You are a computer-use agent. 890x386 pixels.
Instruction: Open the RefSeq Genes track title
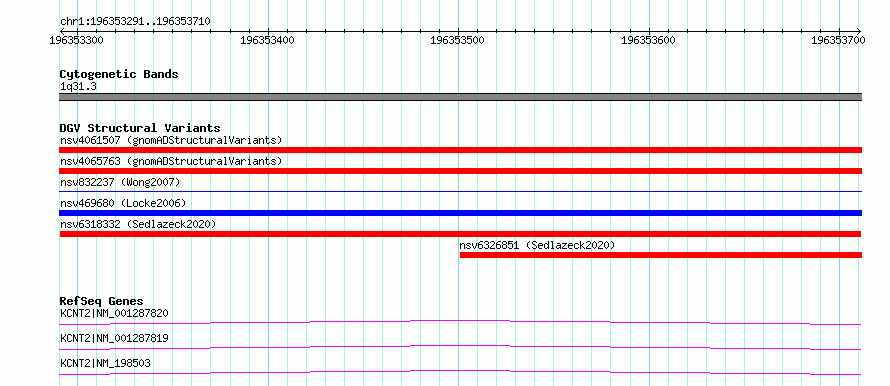point(102,301)
